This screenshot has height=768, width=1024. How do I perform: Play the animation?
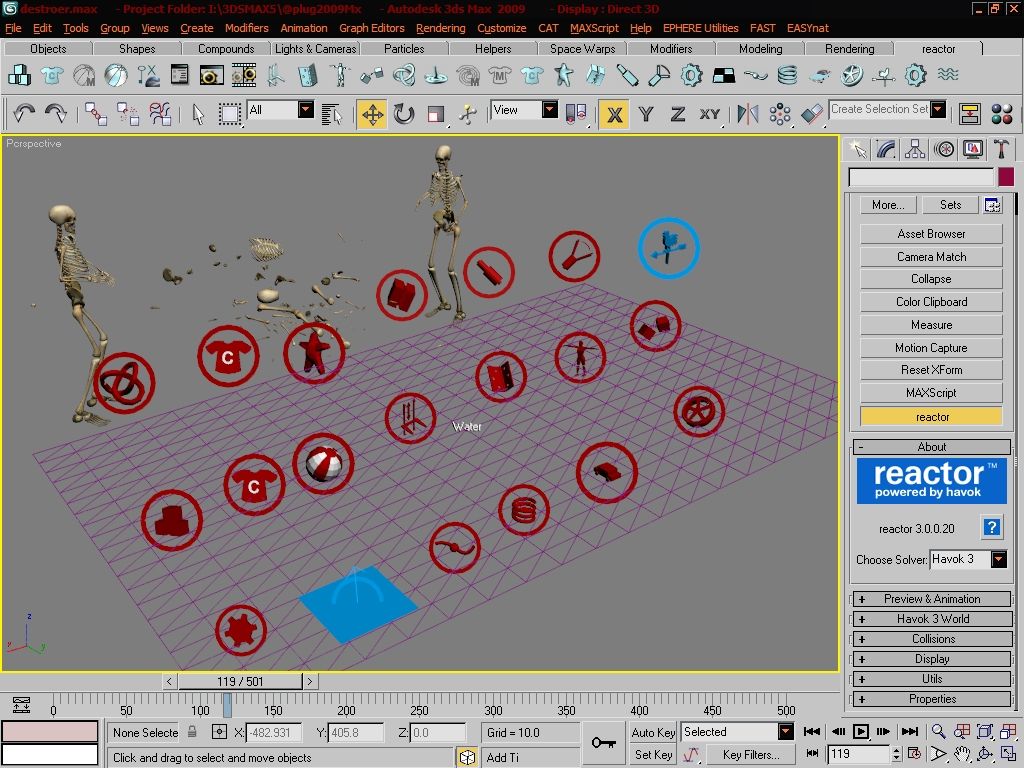click(861, 732)
